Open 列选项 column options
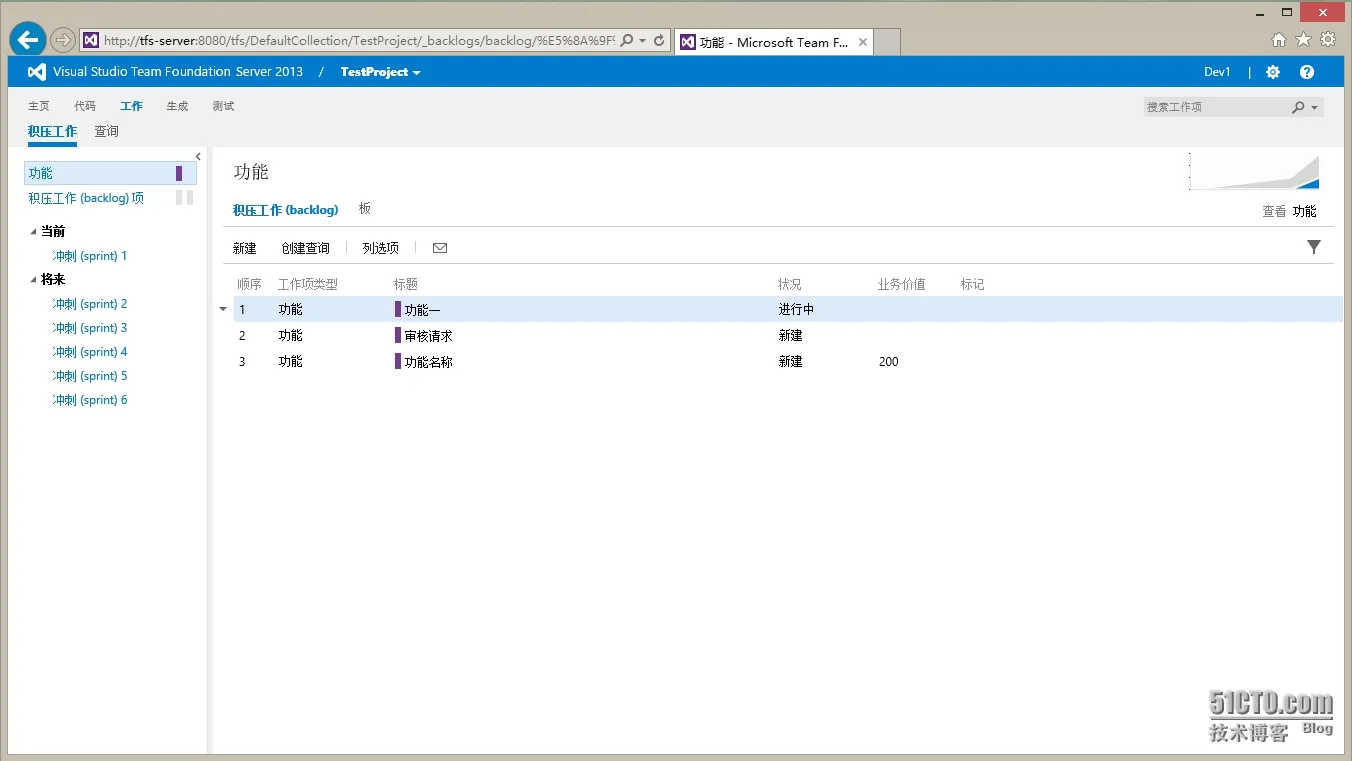1352x761 pixels. [x=381, y=248]
